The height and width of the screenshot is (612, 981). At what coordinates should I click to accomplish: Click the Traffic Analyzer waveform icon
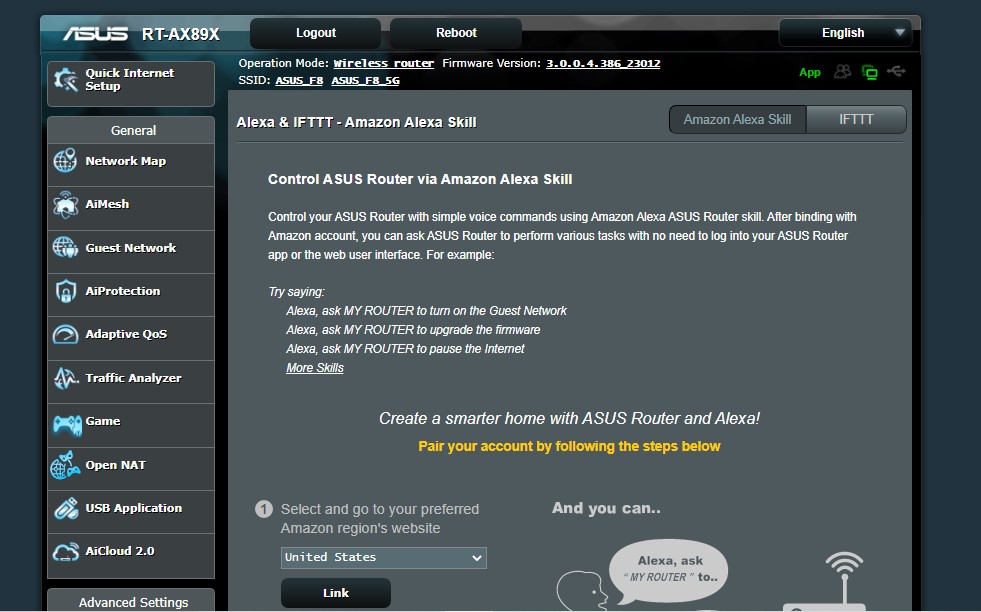66,378
